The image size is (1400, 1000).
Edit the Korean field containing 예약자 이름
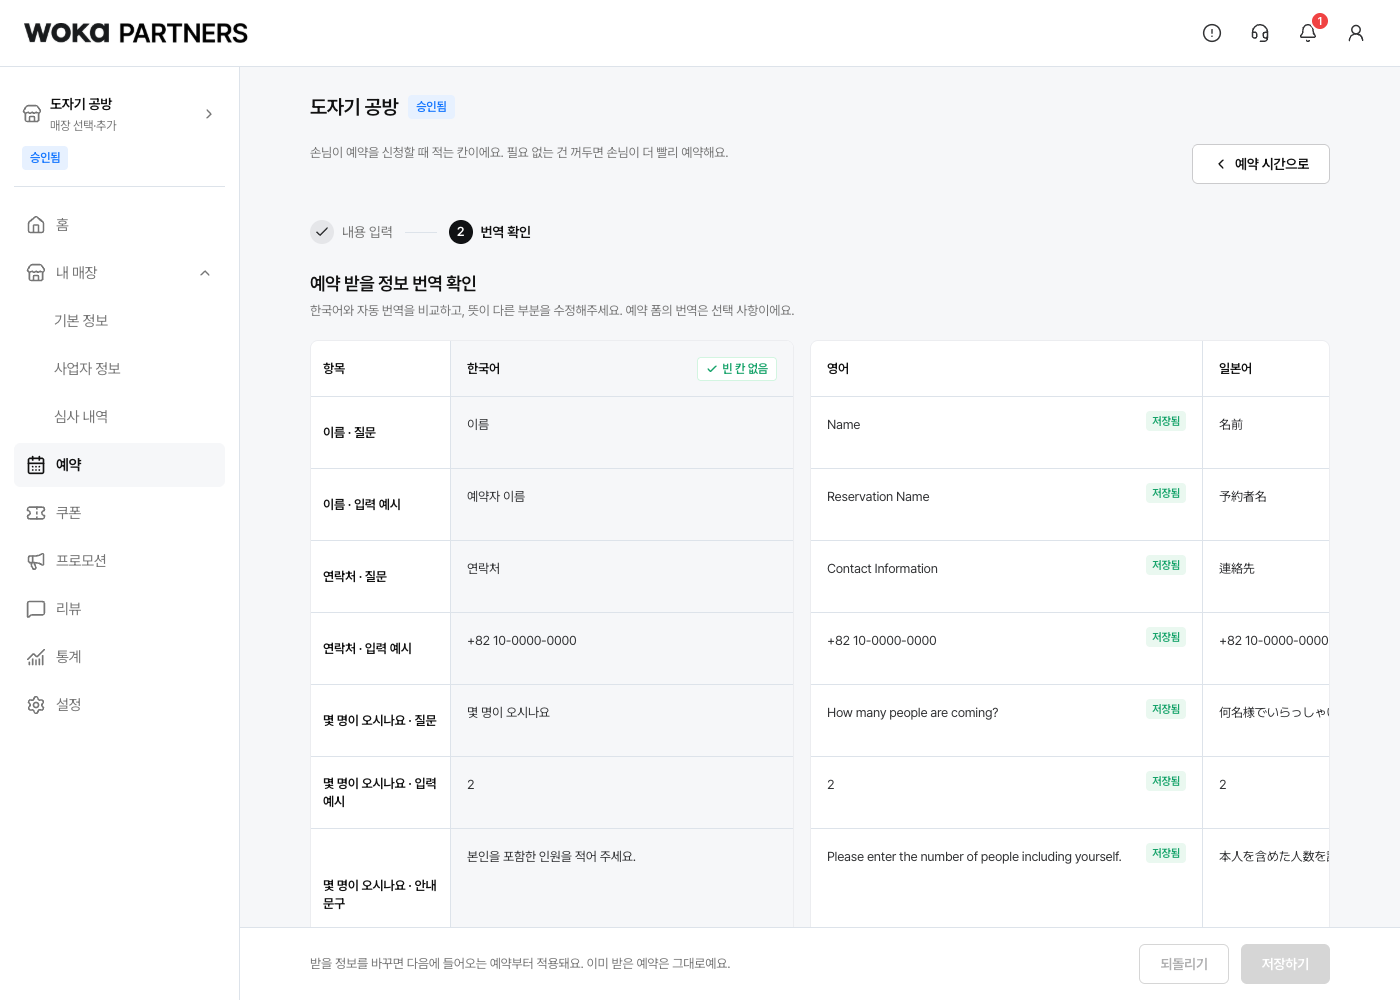point(622,505)
